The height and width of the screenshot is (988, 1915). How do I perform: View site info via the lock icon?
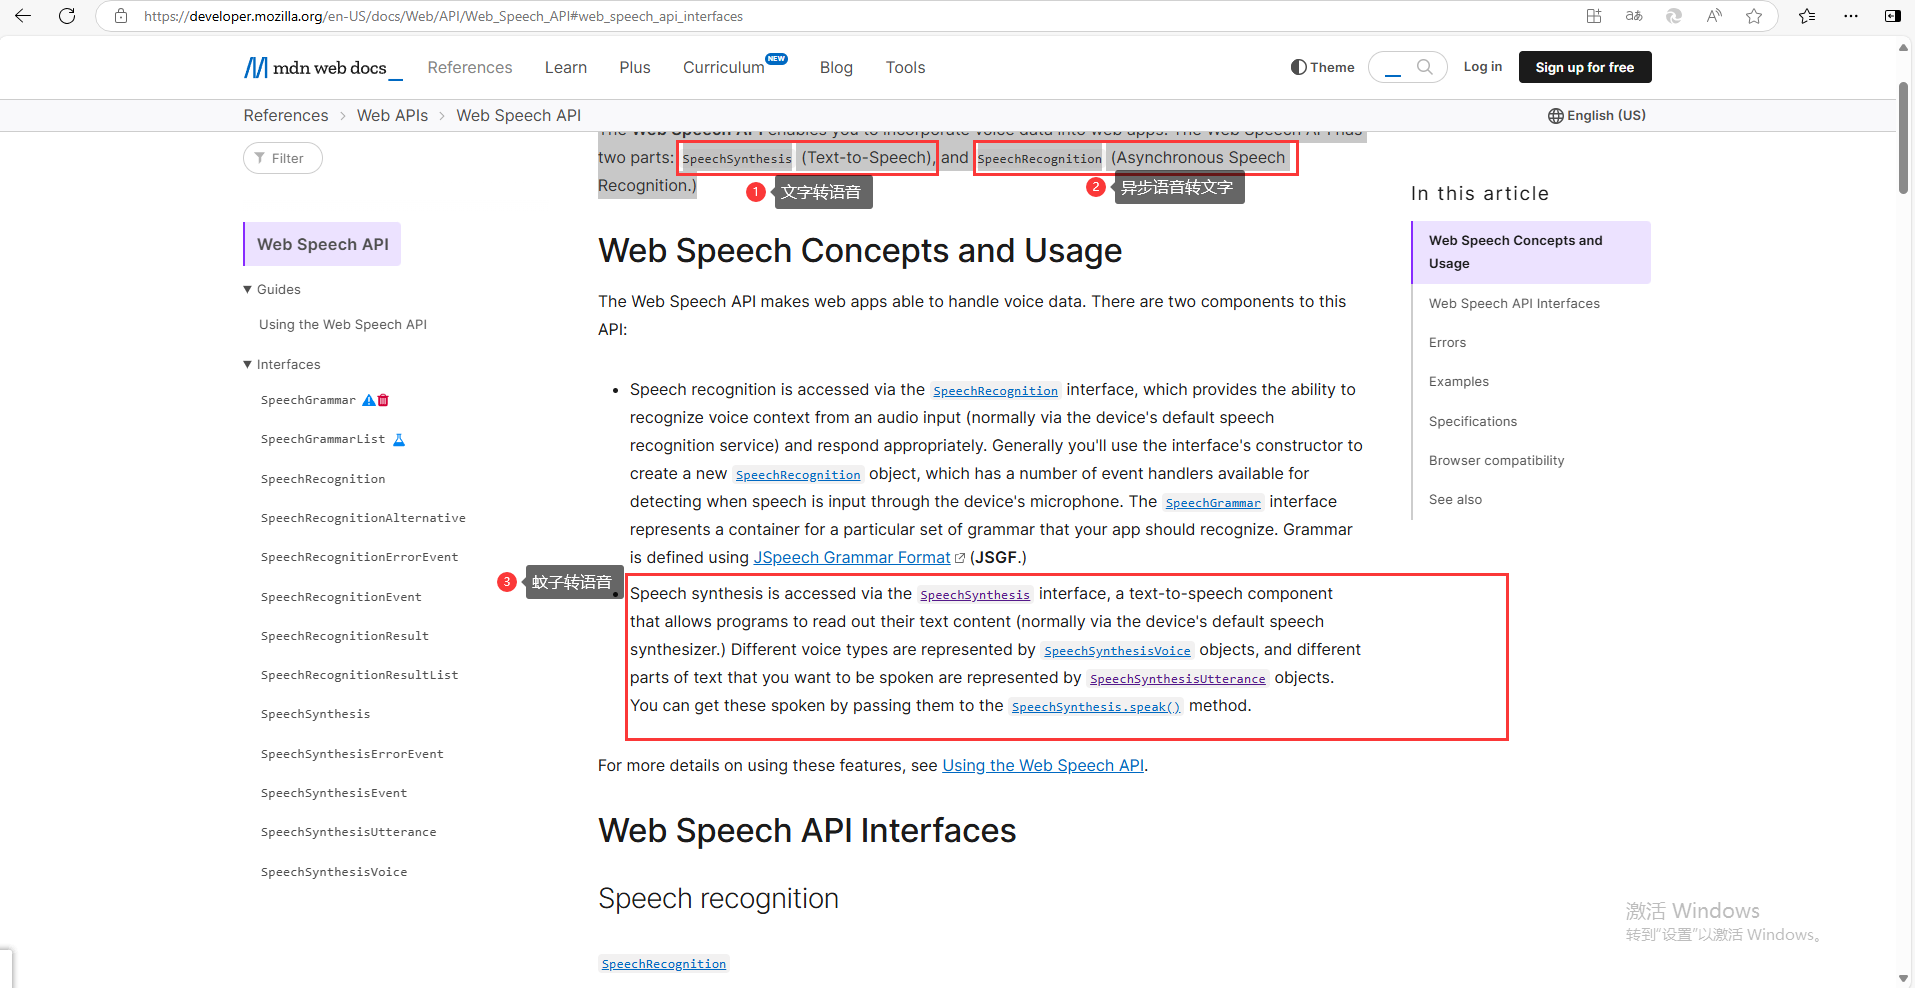pyautogui.click(x=121, y=16)
